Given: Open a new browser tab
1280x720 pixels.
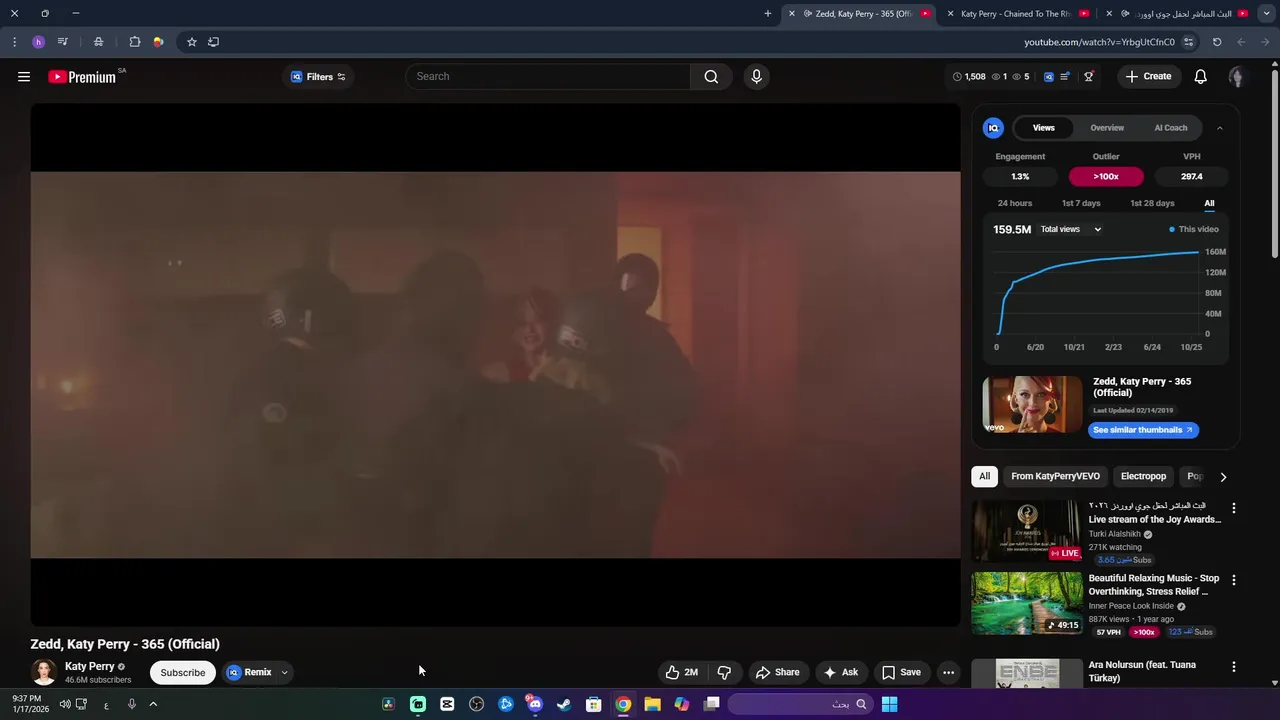Looking at the screenshot, I should tap(768, 14).
